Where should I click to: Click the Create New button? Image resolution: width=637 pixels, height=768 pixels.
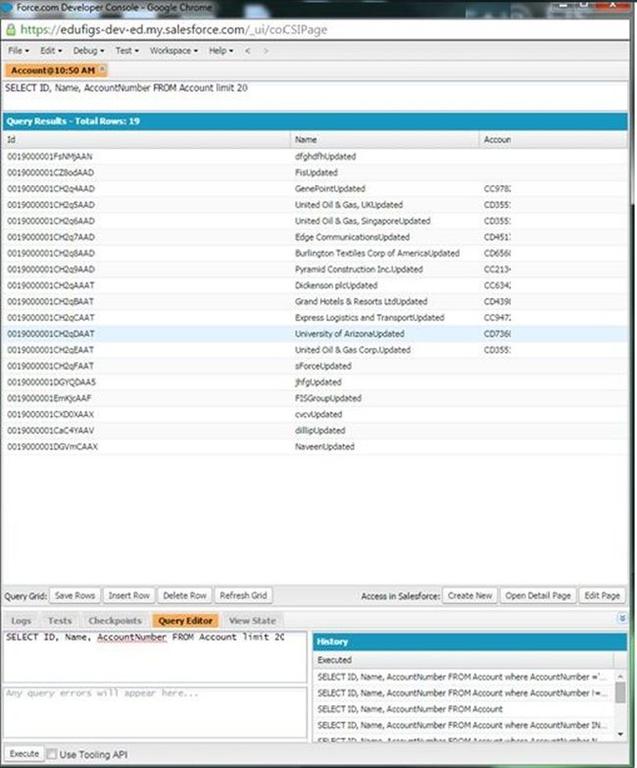tap(470, 596)
